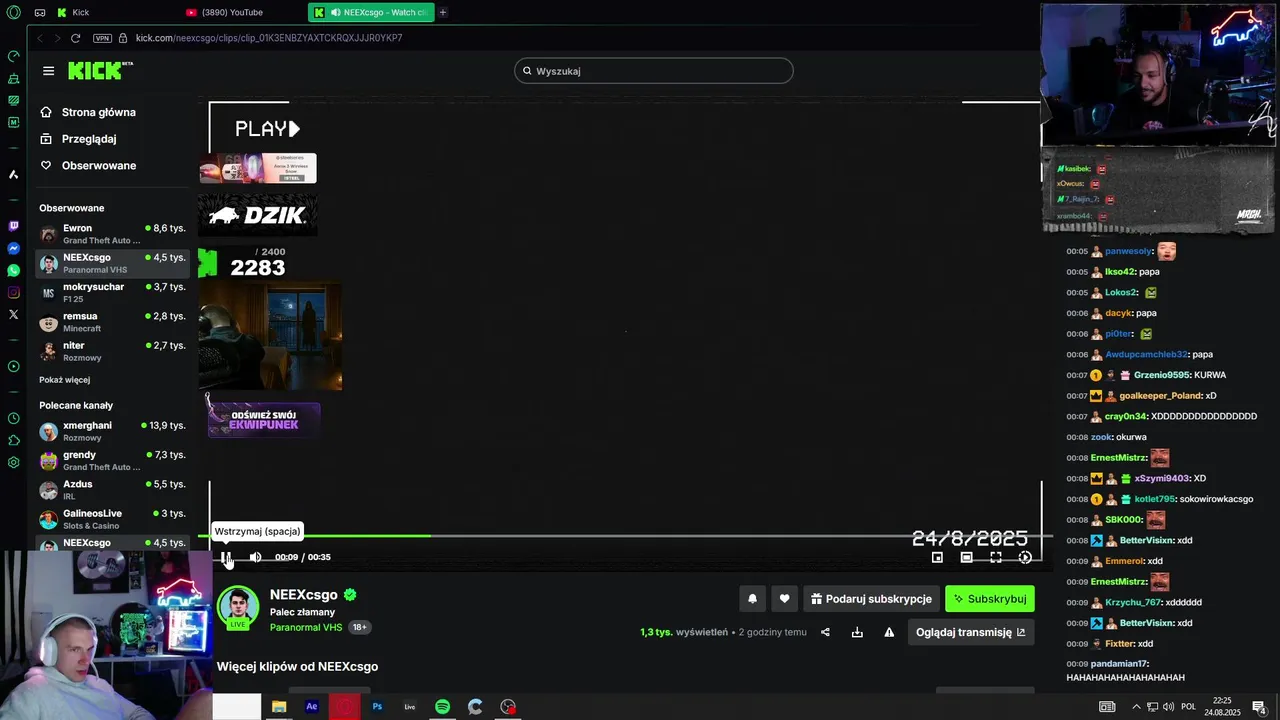Open the NEEXcsgo channel avatar
Image resolution: width=1280 pixels, height=720 pixels.
point(238,607)
